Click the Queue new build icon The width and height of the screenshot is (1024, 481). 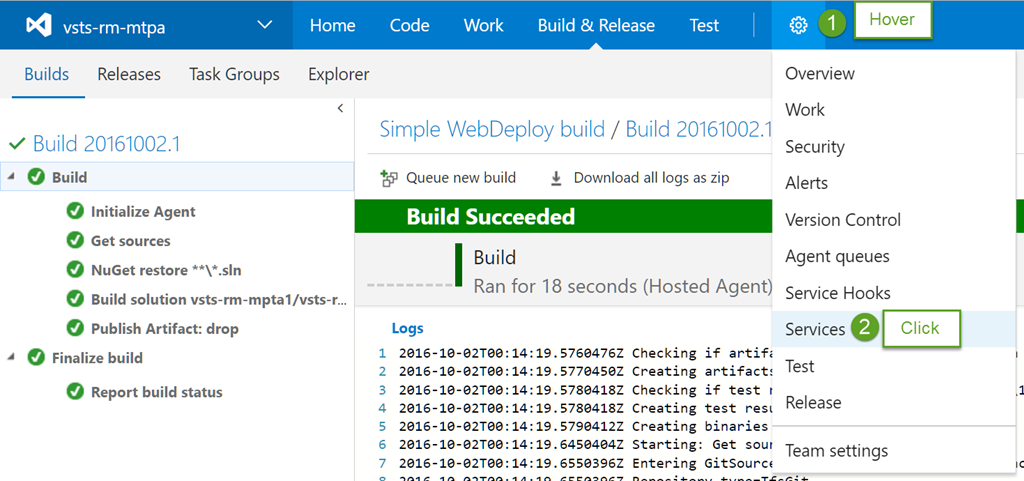389,178
